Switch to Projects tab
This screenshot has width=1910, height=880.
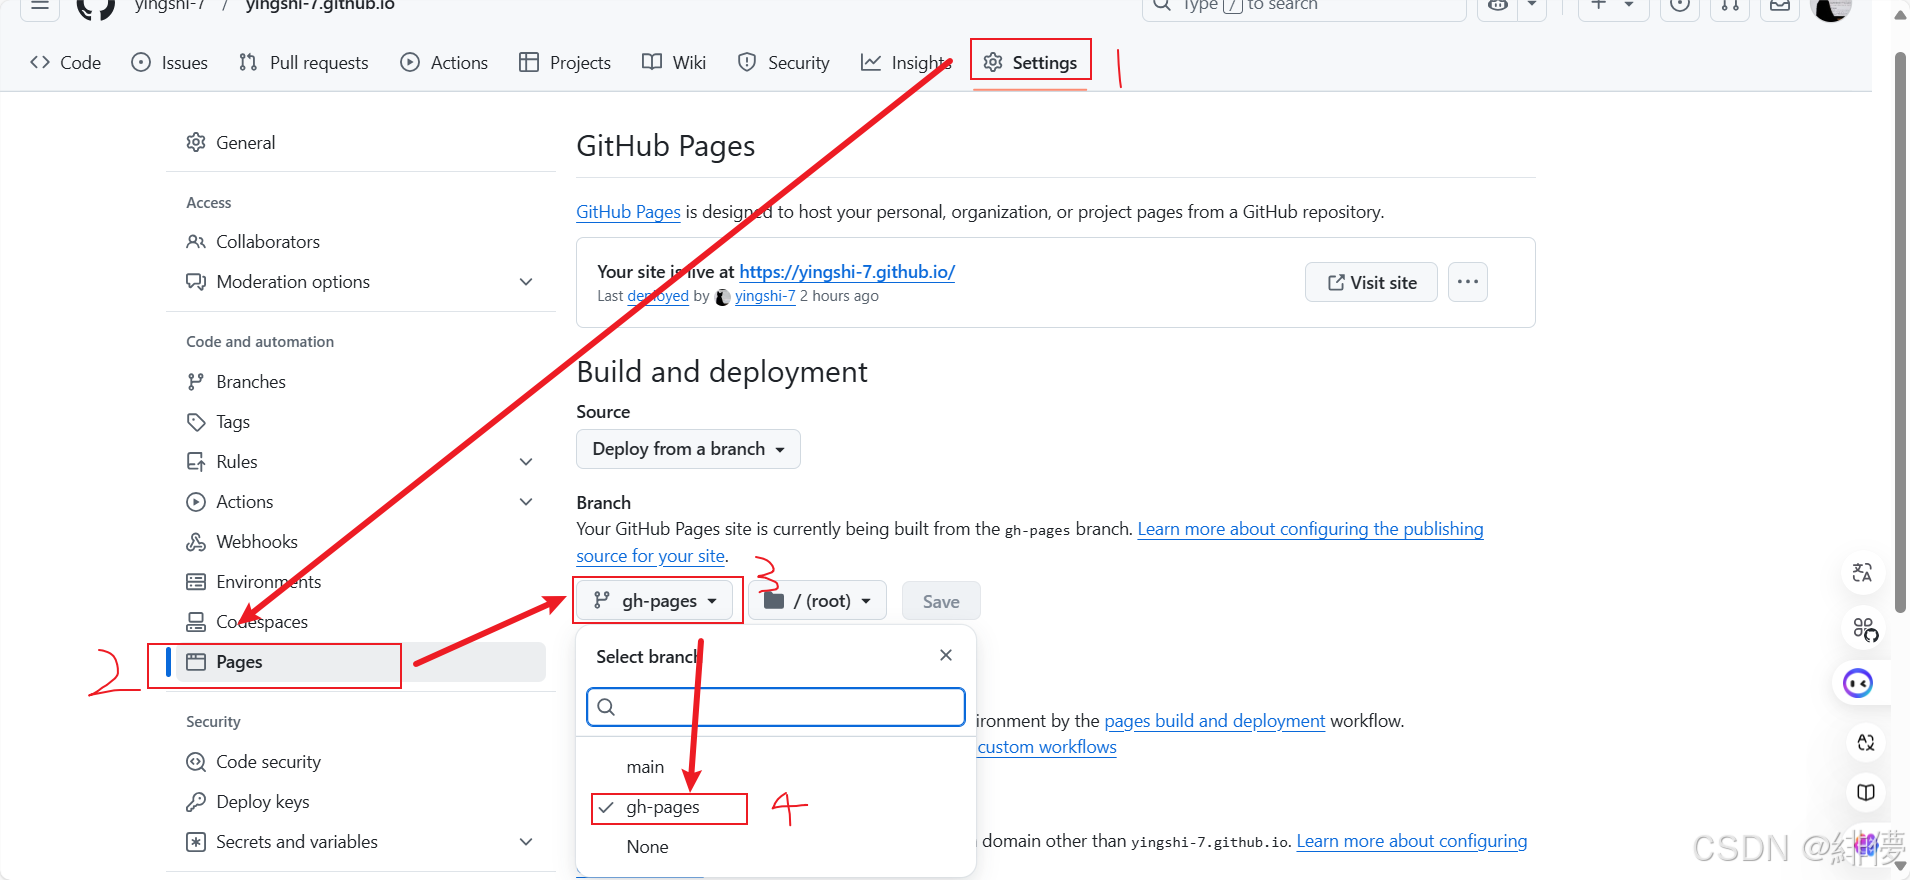[565, 62]
